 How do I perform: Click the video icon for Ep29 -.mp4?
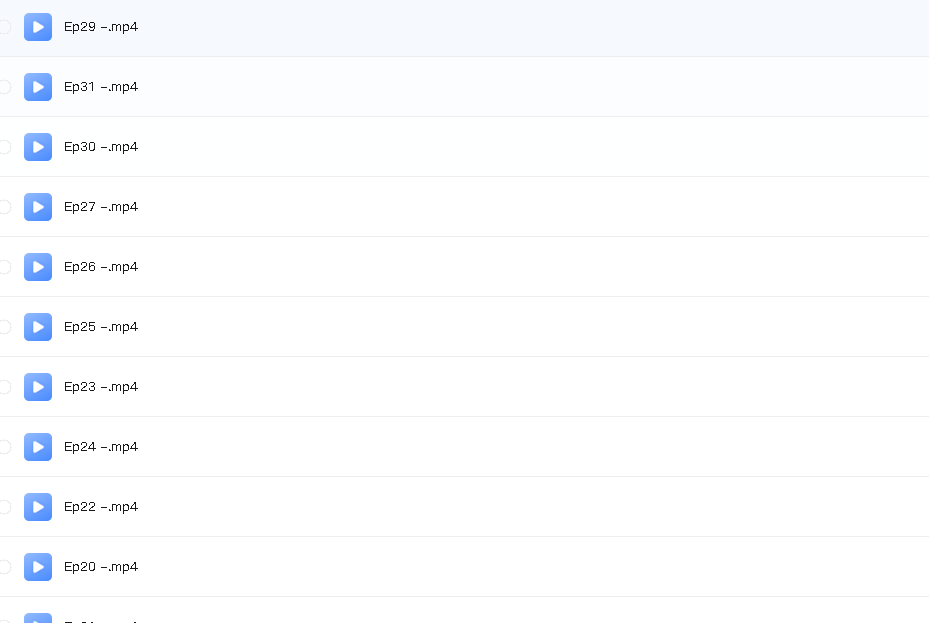coord(38,27)
